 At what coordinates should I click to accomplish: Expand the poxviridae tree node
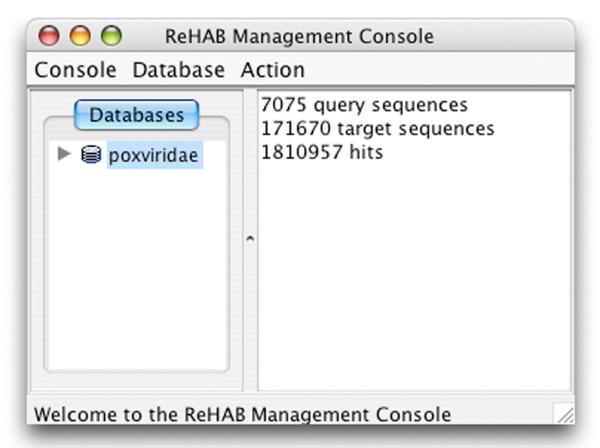(65, 155)
